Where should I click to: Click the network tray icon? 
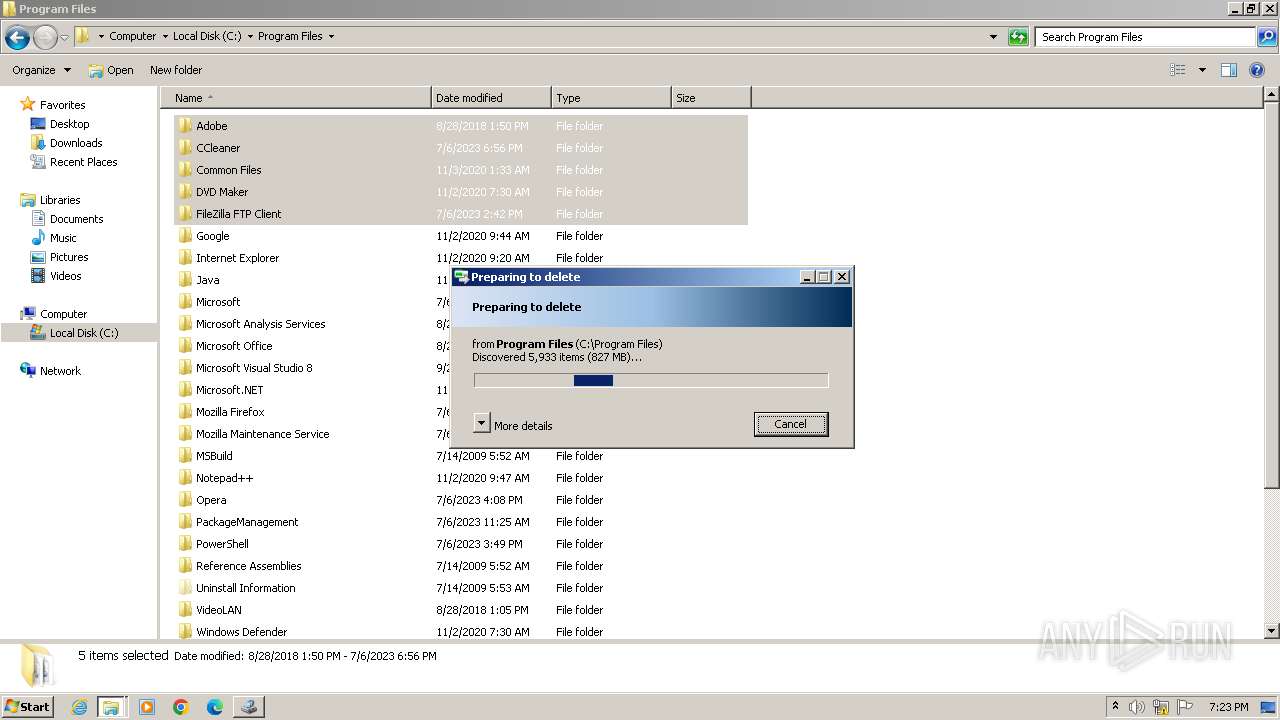[x=1161, y=707]
